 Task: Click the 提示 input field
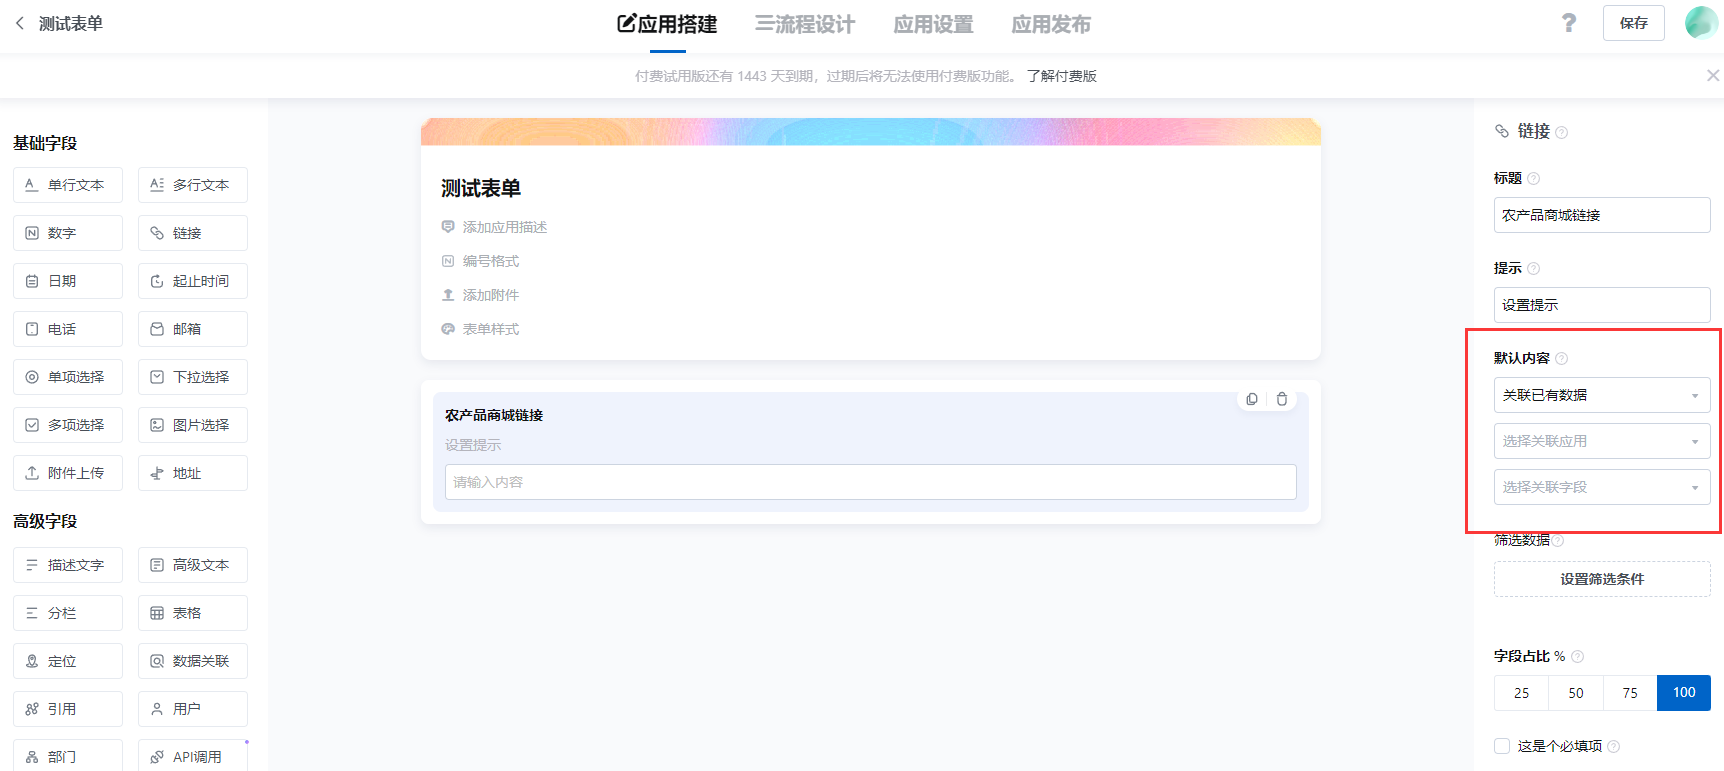1602,305
